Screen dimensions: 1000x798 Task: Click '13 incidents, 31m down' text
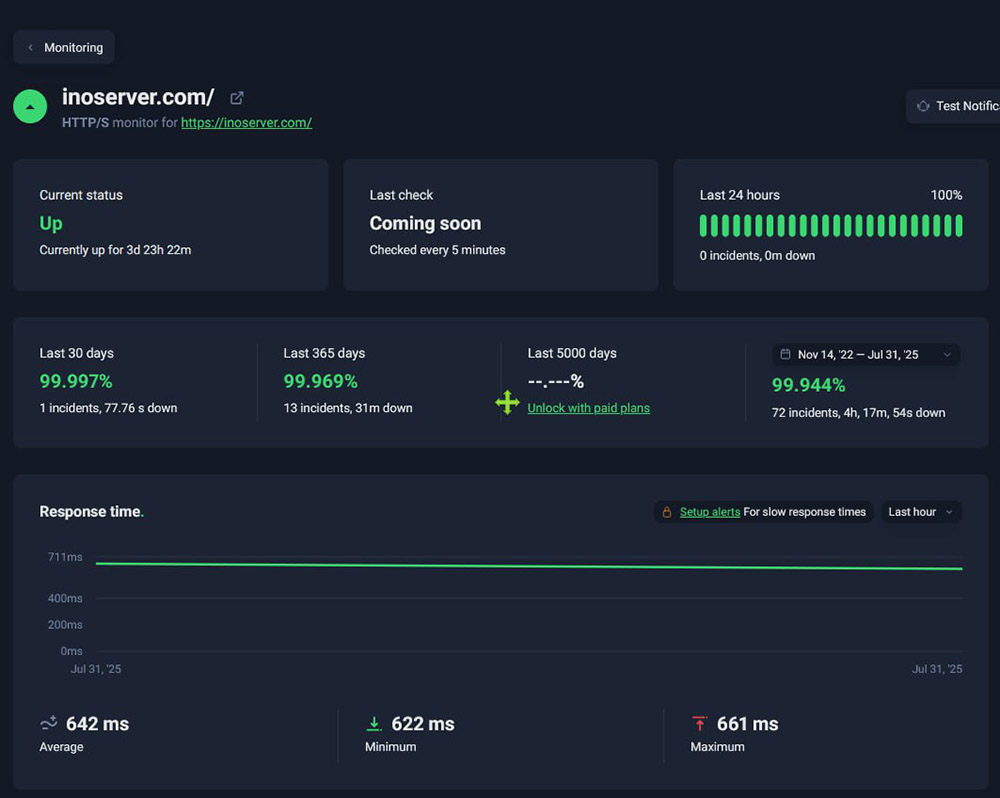pos(348,408)
